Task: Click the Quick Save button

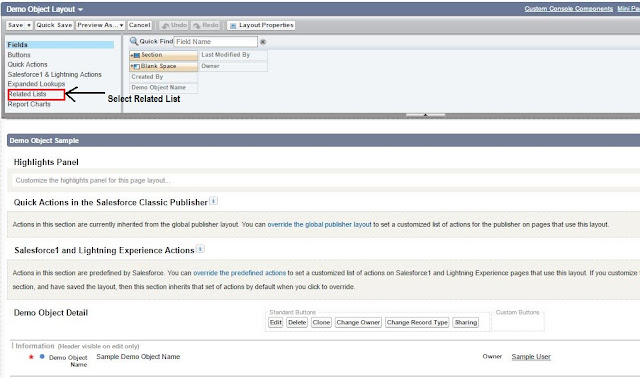Action: (54, 25)
